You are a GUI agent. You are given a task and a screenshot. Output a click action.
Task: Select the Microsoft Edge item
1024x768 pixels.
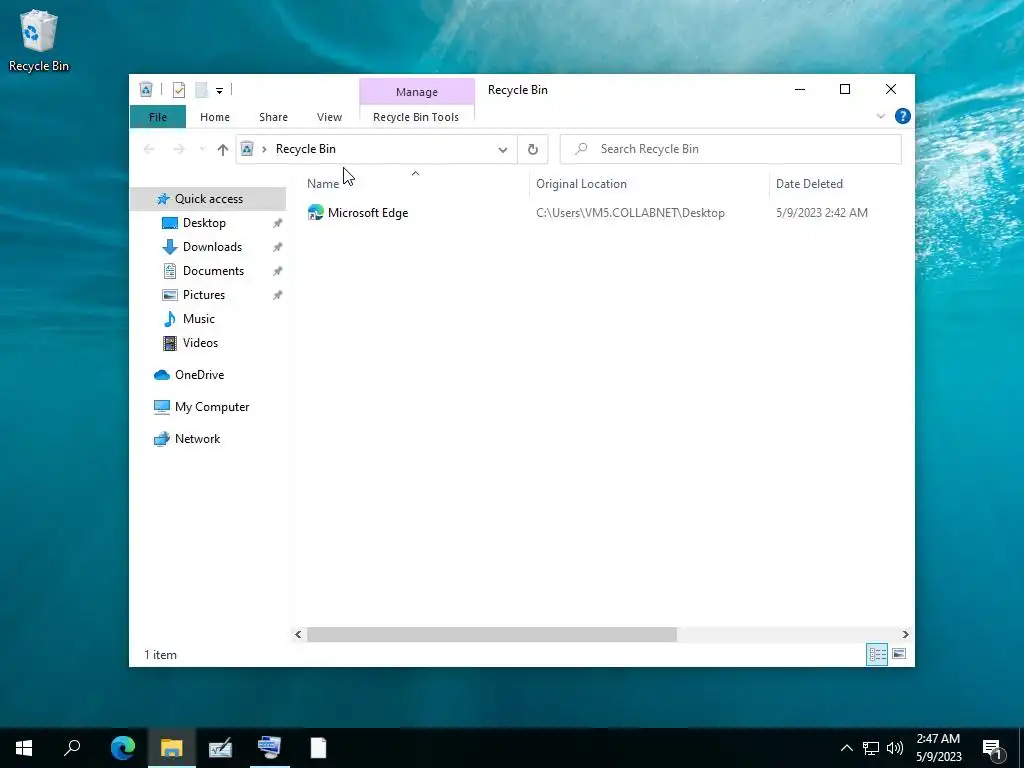click(368, 213)
